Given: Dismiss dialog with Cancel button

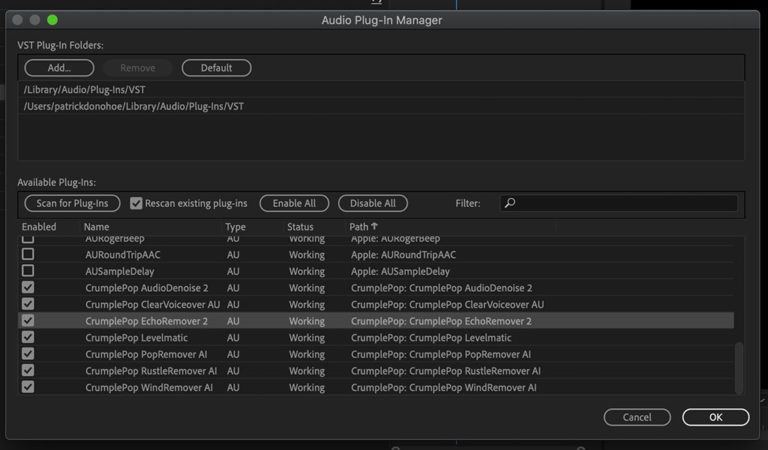Looking at the screenshot, I should [x=637, y=417].
